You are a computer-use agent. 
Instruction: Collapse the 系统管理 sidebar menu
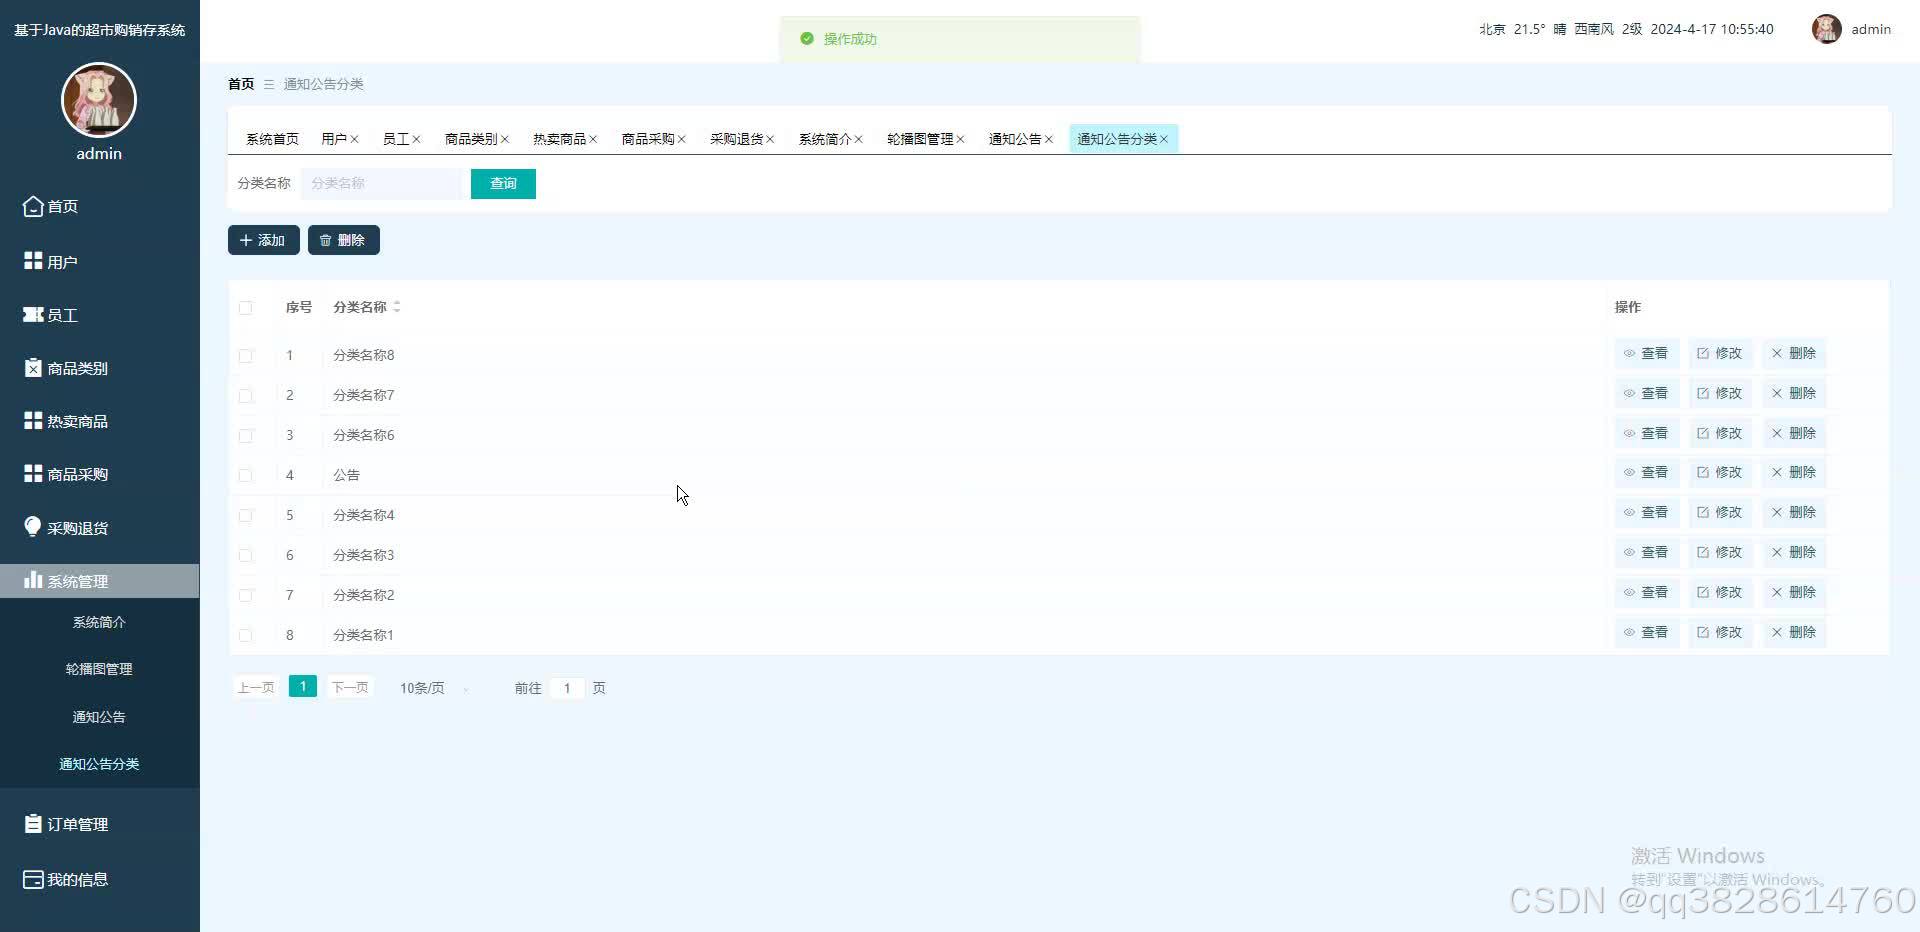[x=99, y=581]
